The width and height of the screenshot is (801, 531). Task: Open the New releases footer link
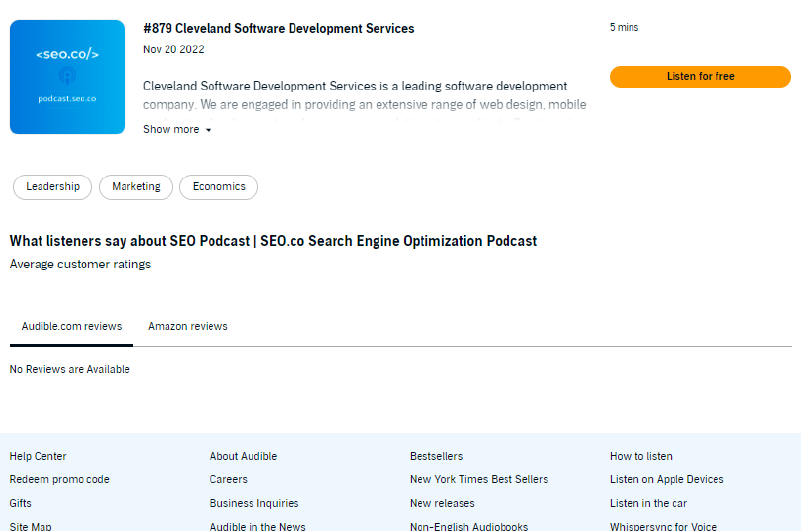tap(442, 503)
